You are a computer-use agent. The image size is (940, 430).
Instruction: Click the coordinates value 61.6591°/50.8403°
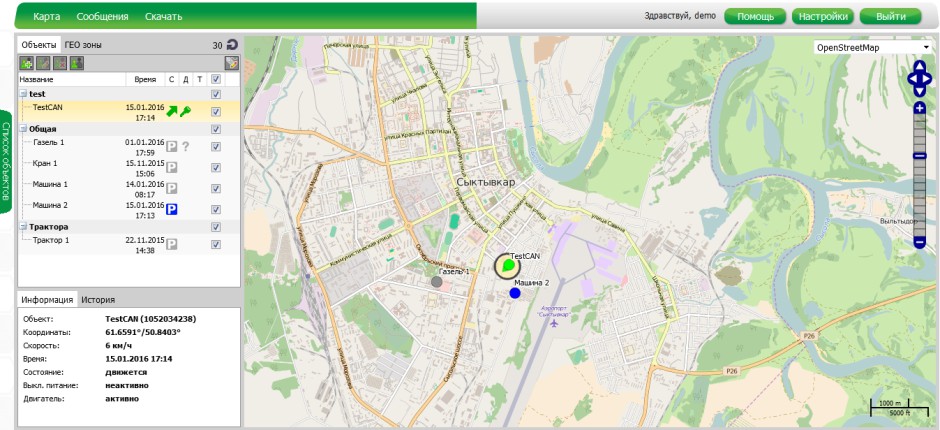point(143,332)
